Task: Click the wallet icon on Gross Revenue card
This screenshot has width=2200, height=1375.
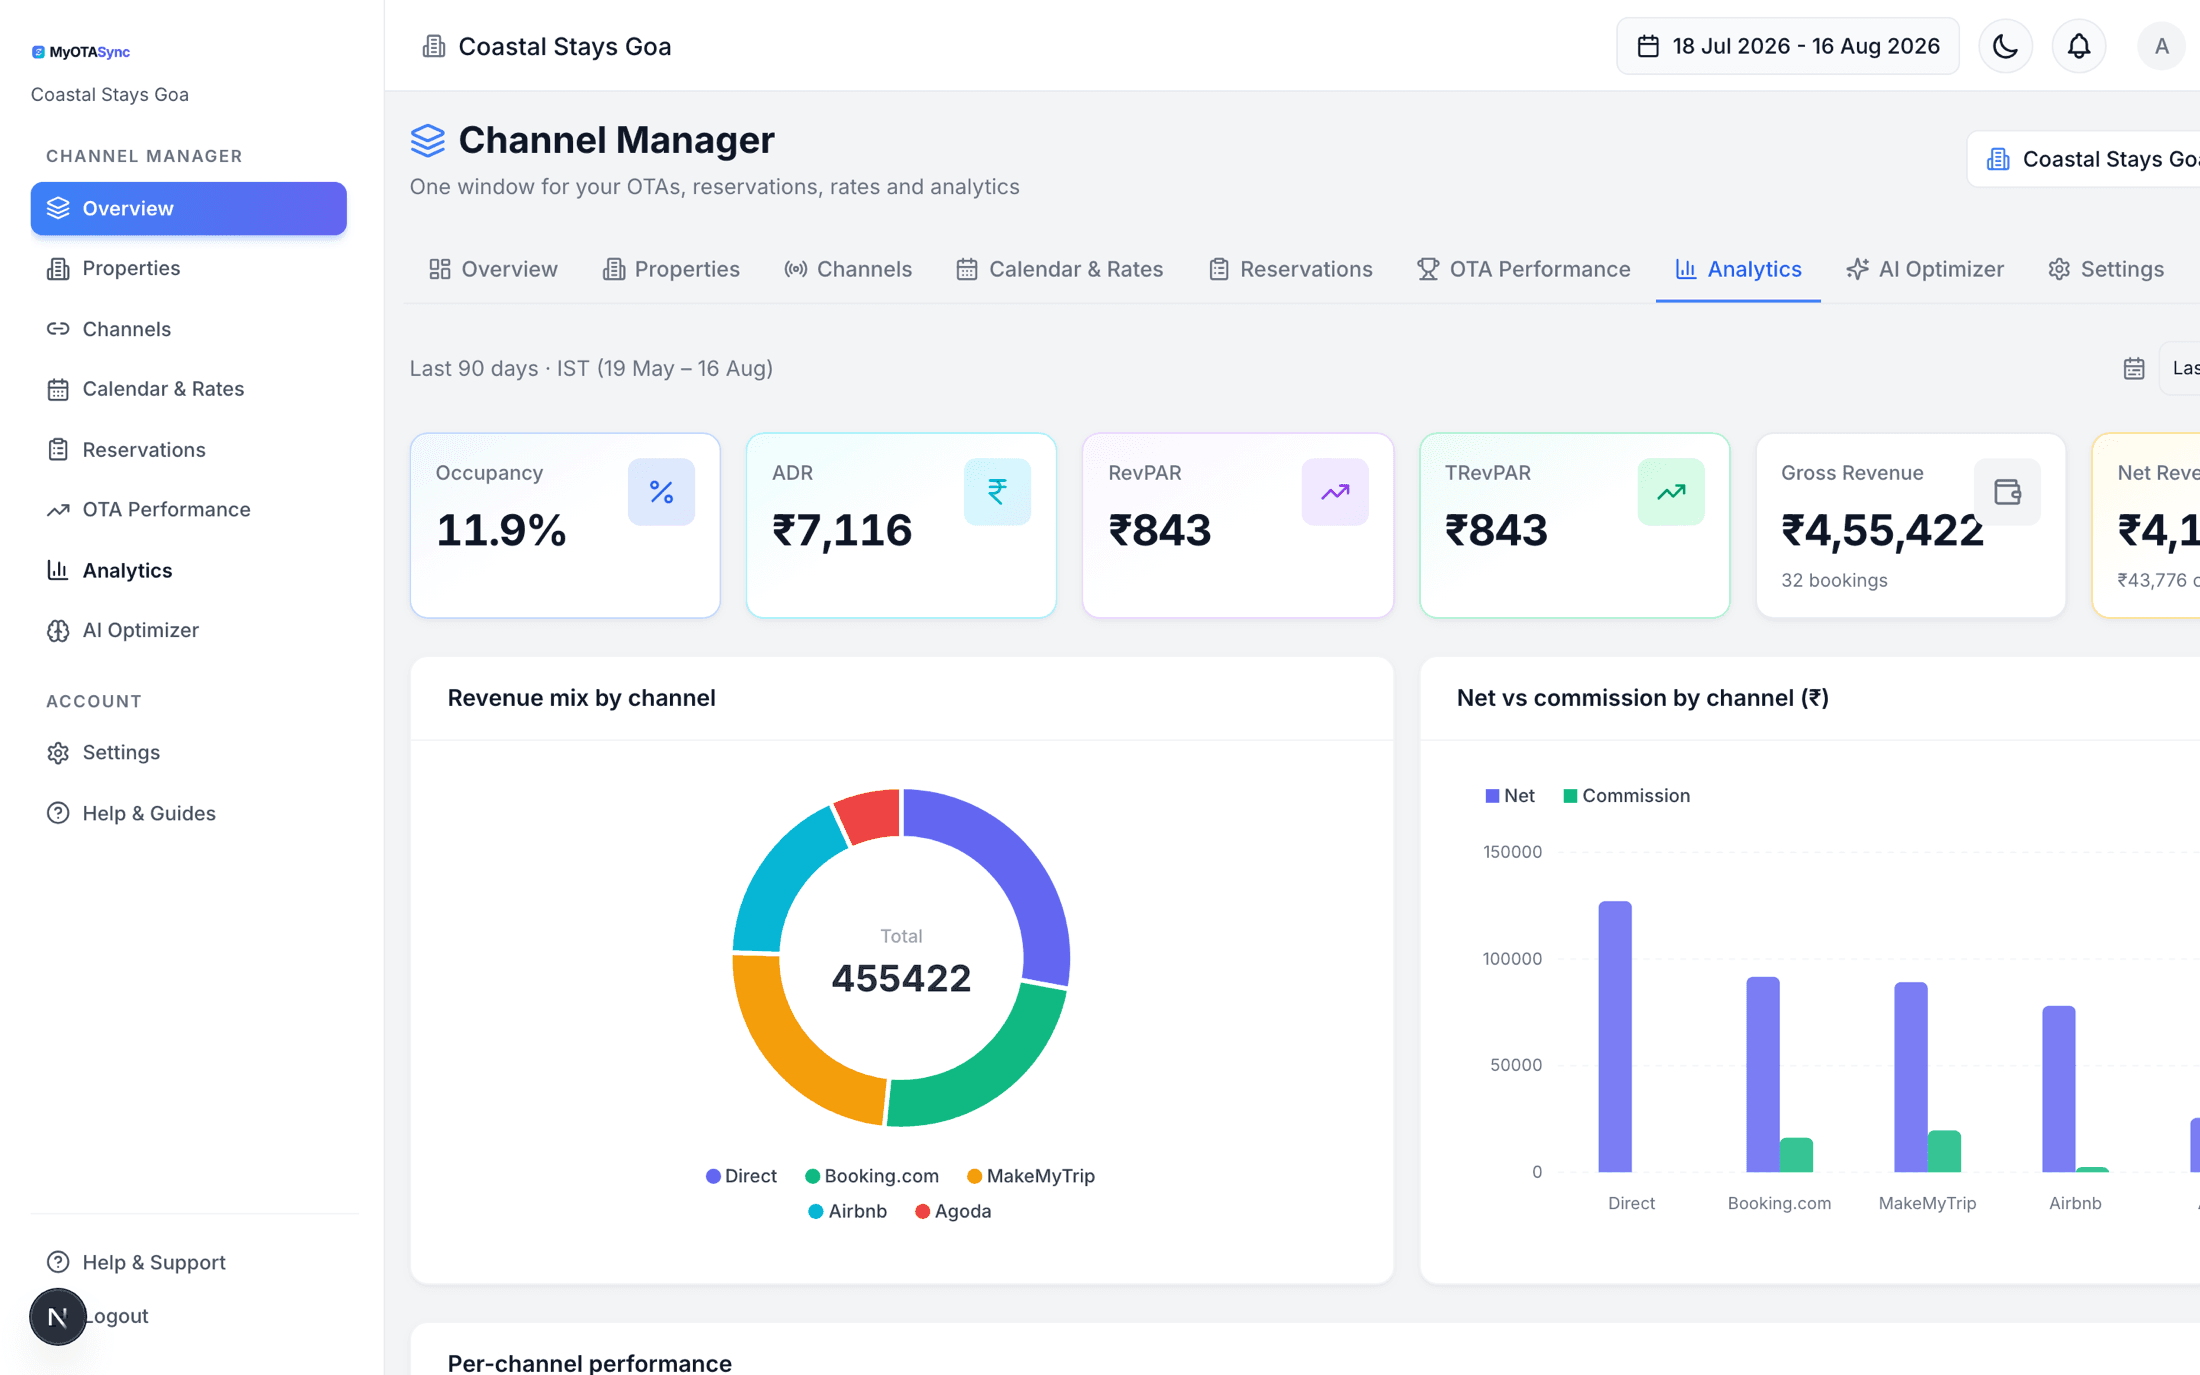Action: point(2007,492)
